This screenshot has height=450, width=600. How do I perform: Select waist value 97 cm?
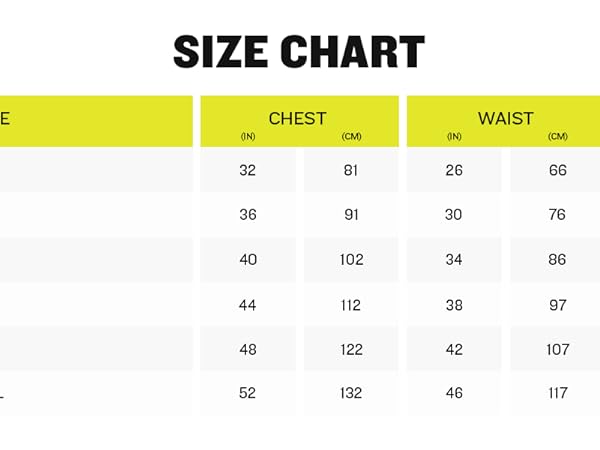pyautogui.click(x=558, y=305)
